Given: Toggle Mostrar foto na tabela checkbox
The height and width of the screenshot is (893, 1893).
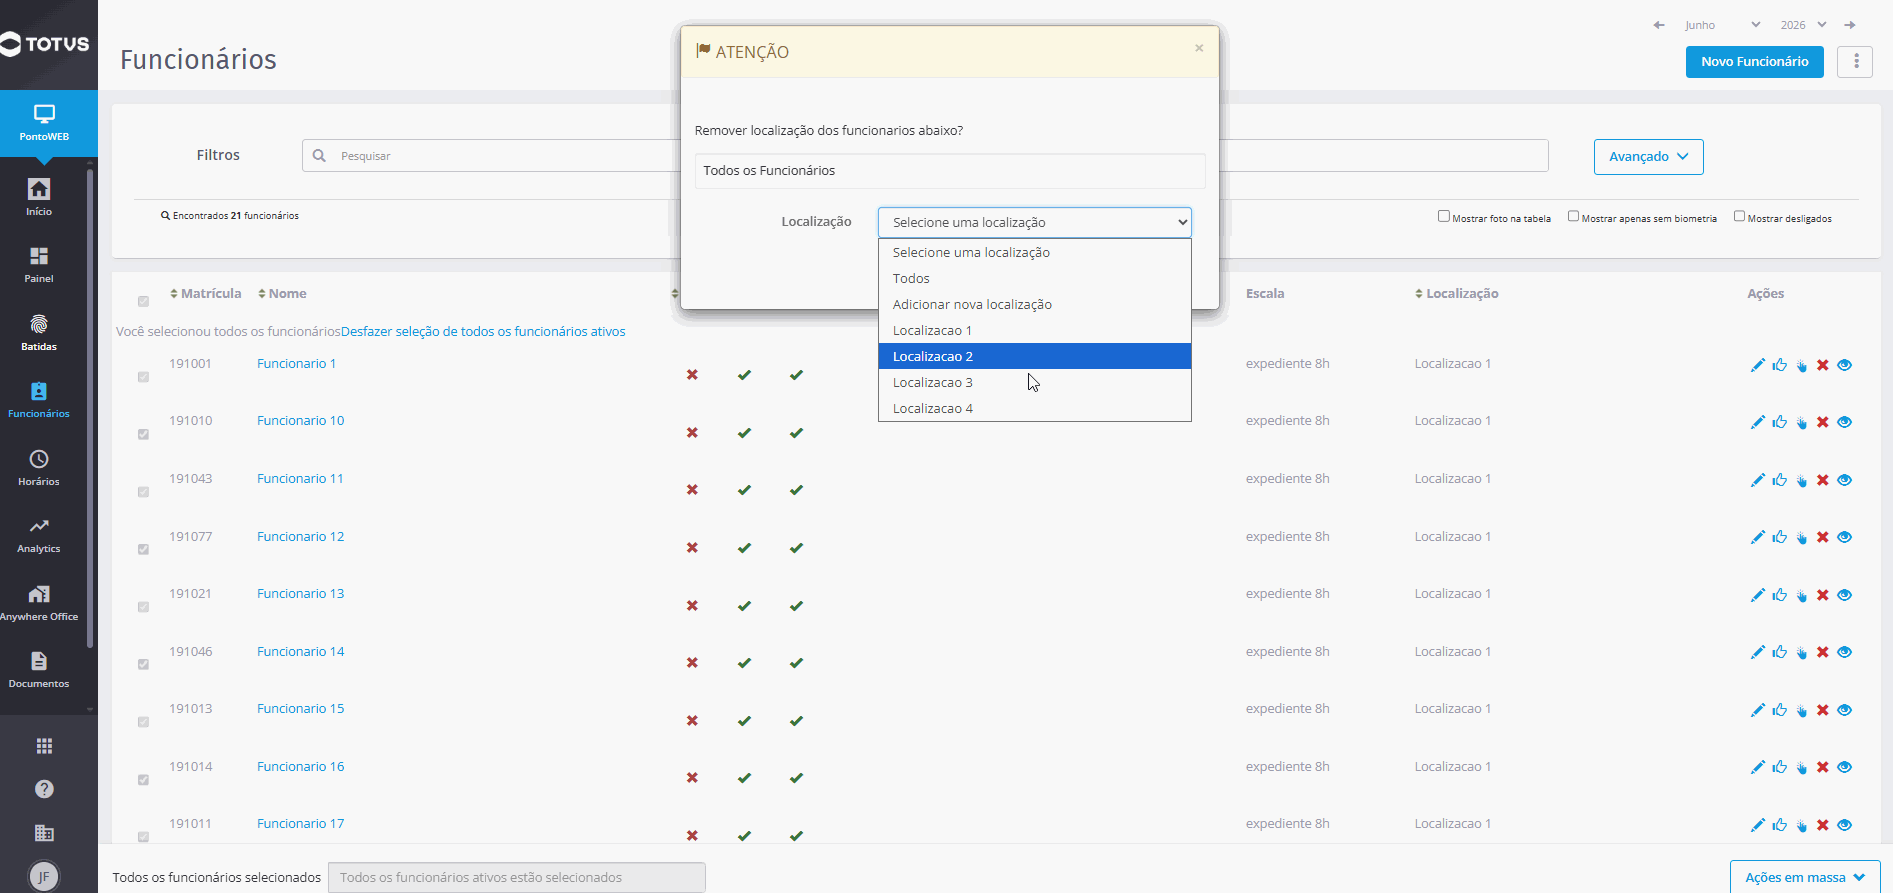Looking at the screenshot, I should click(1443, 216).
